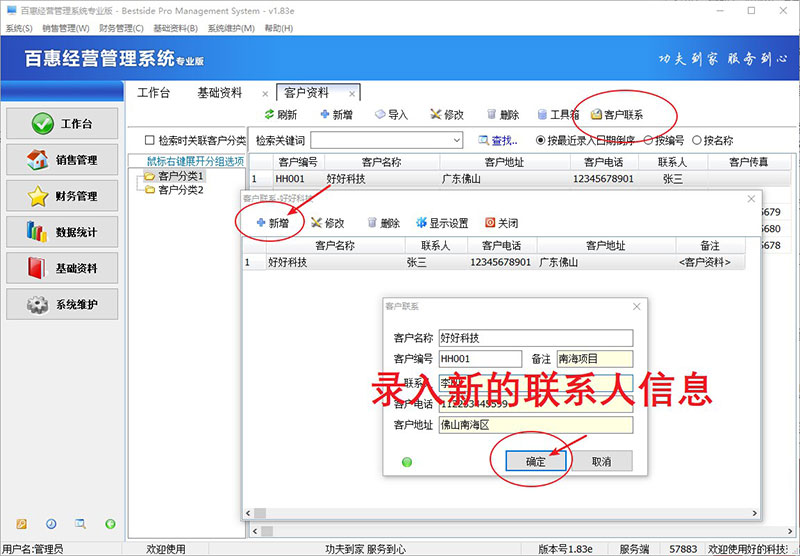Switch to 工作台 tab
Screen dimensions: 800x556
pyautogui.click(x=154, y=93)
